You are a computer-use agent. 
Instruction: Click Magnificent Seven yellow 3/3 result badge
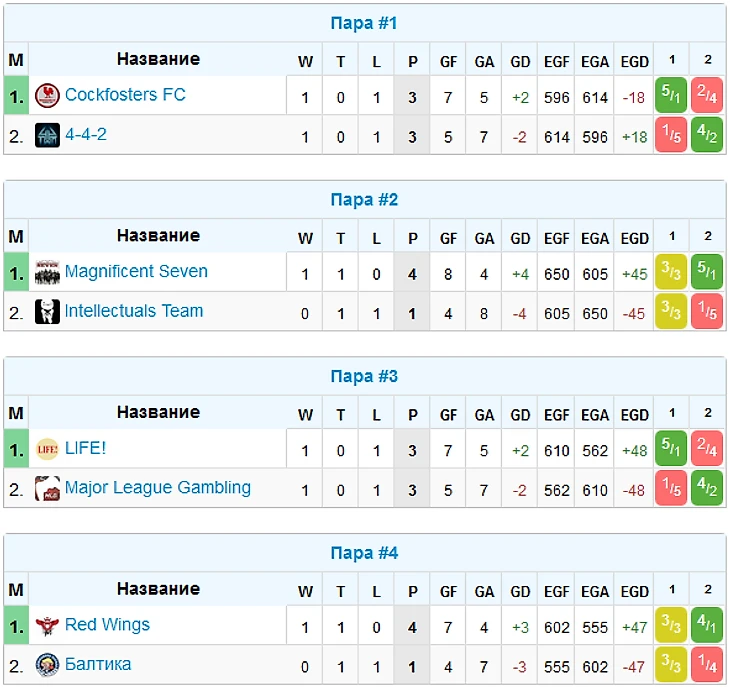point(671,271)
